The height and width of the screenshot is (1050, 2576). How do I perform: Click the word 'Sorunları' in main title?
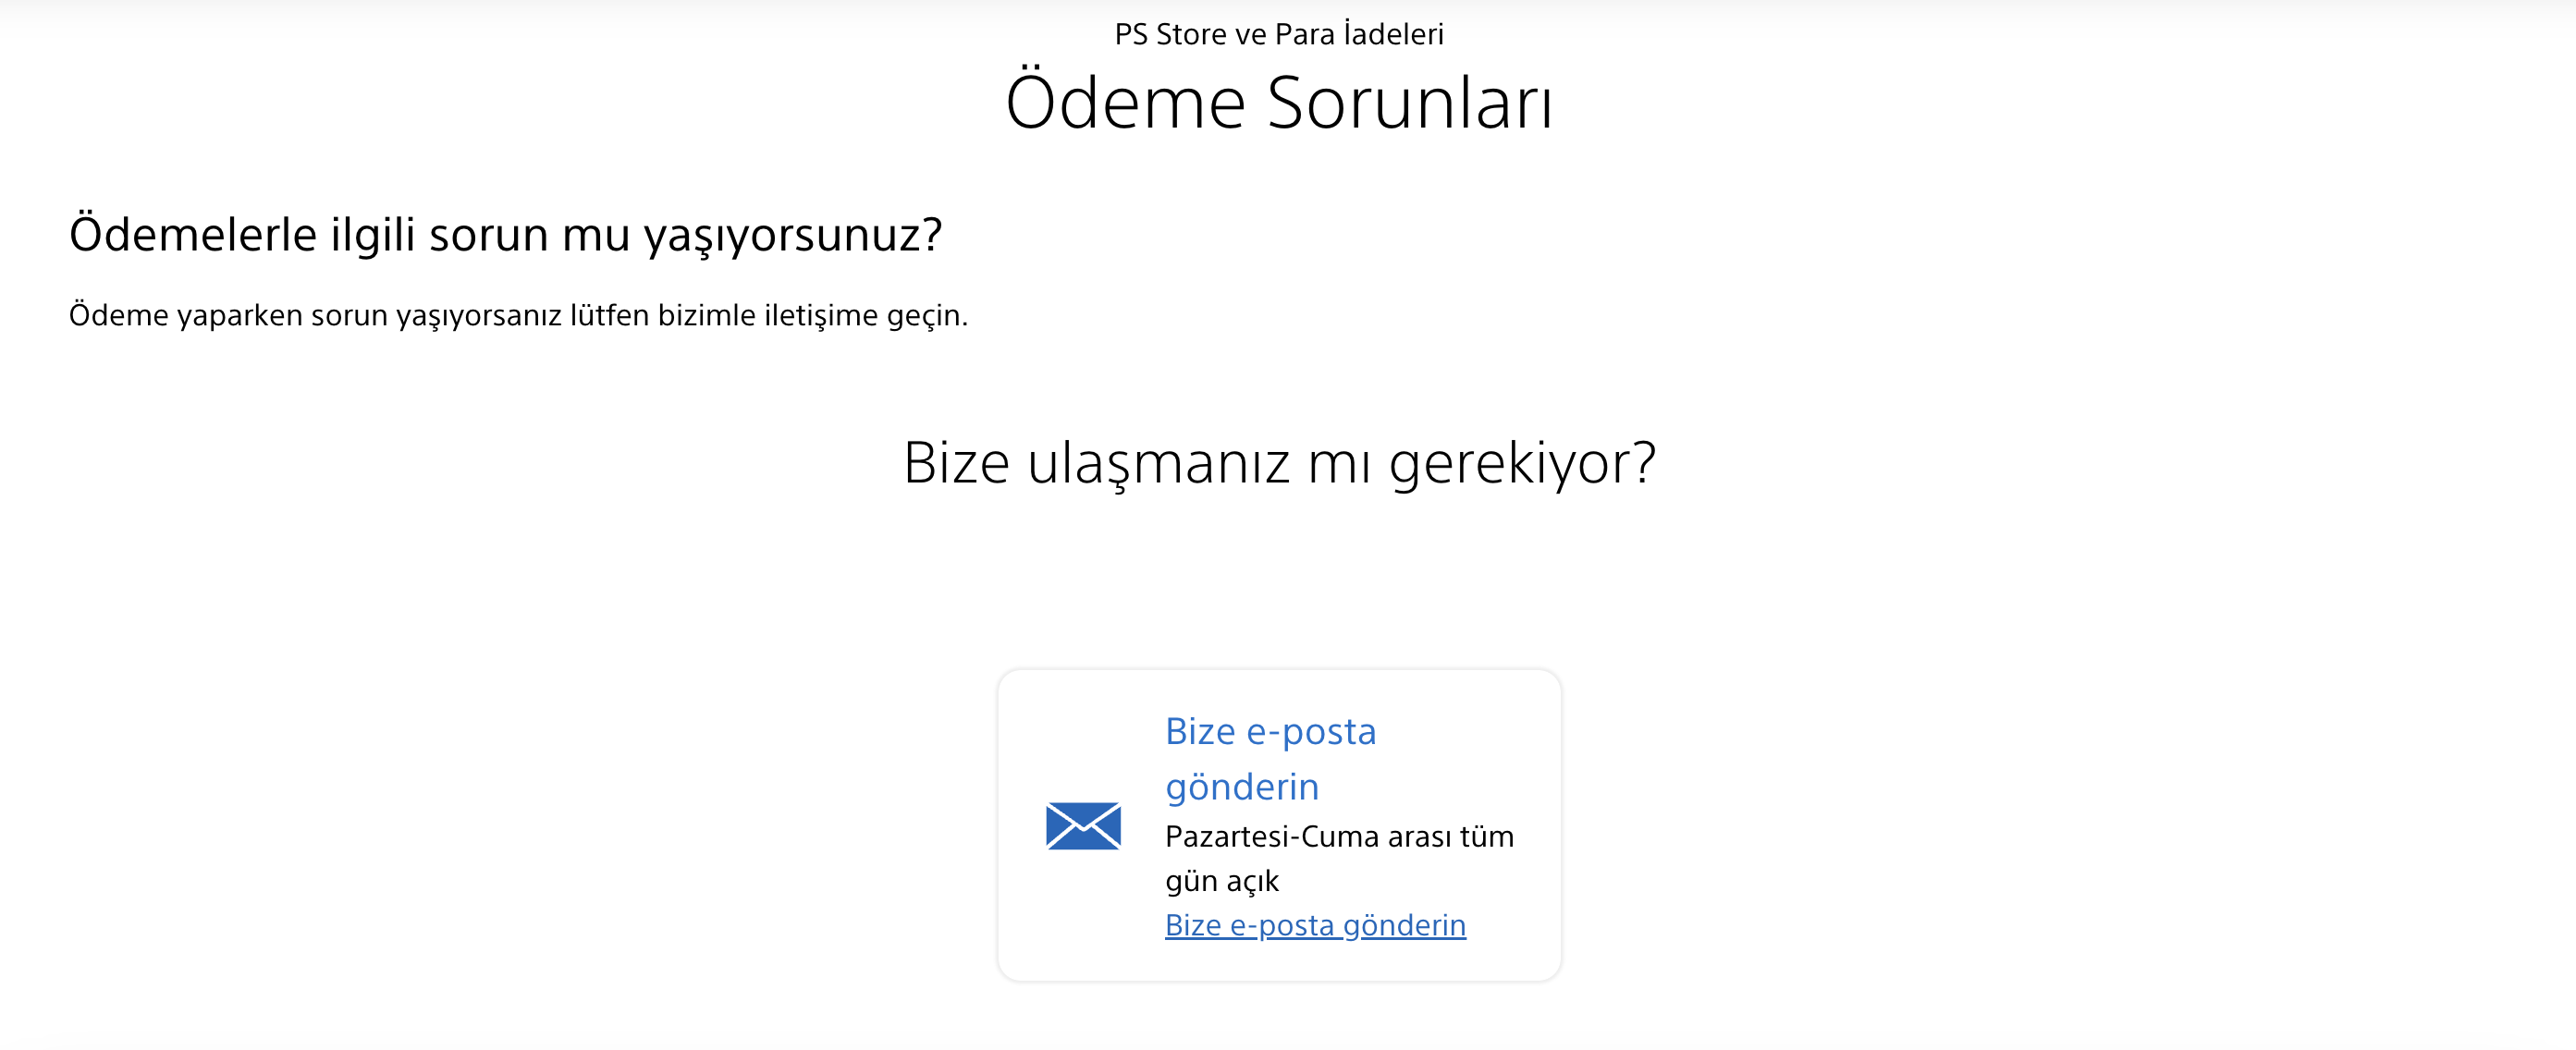point(1410,102)
